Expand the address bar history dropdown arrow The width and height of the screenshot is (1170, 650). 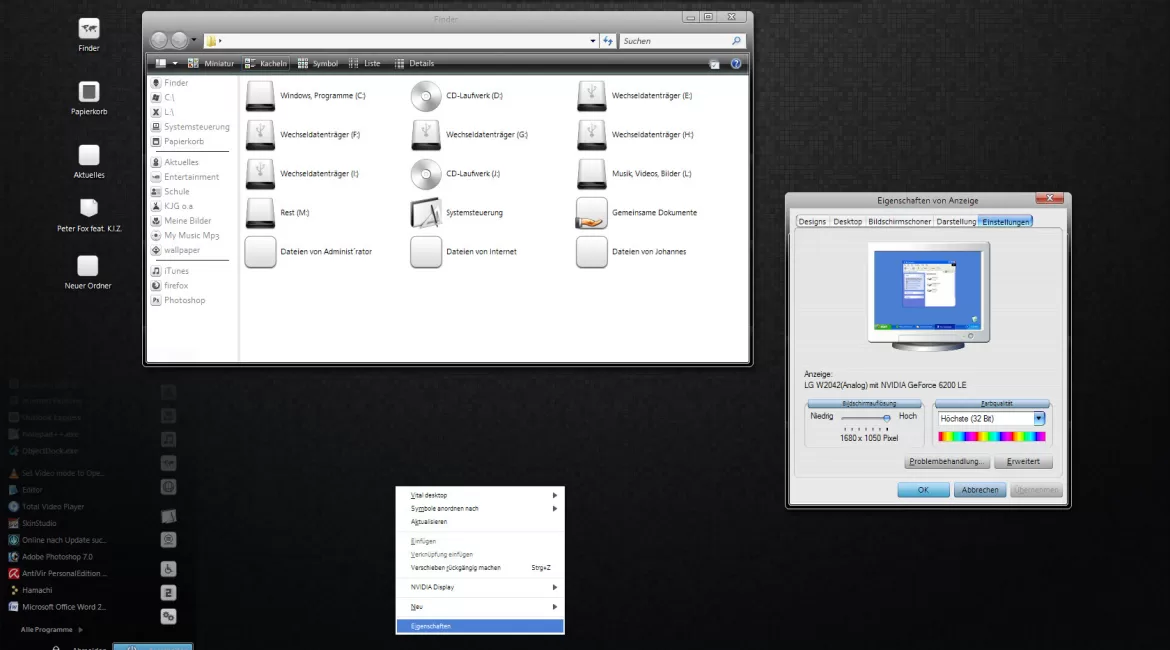593,41
